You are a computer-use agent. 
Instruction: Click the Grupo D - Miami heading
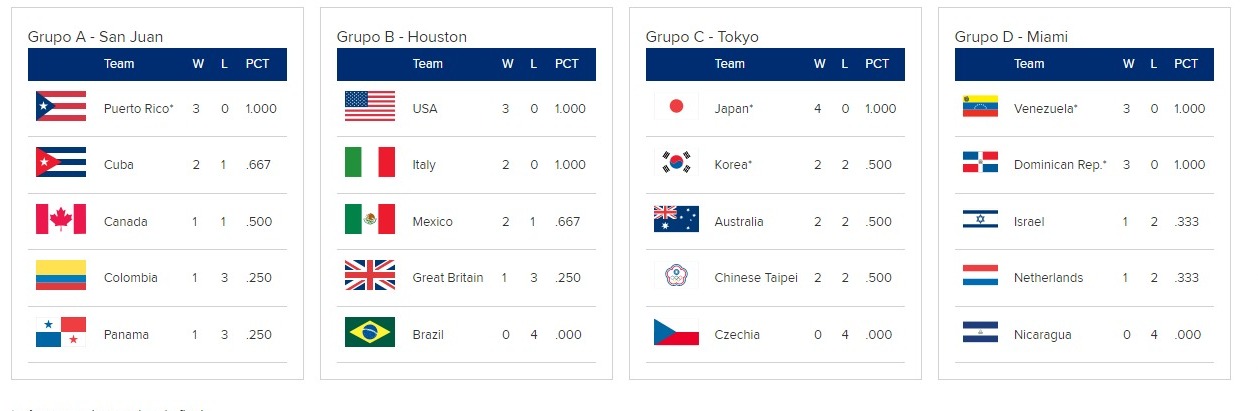pyautogui.click(x=1011, y=37)
